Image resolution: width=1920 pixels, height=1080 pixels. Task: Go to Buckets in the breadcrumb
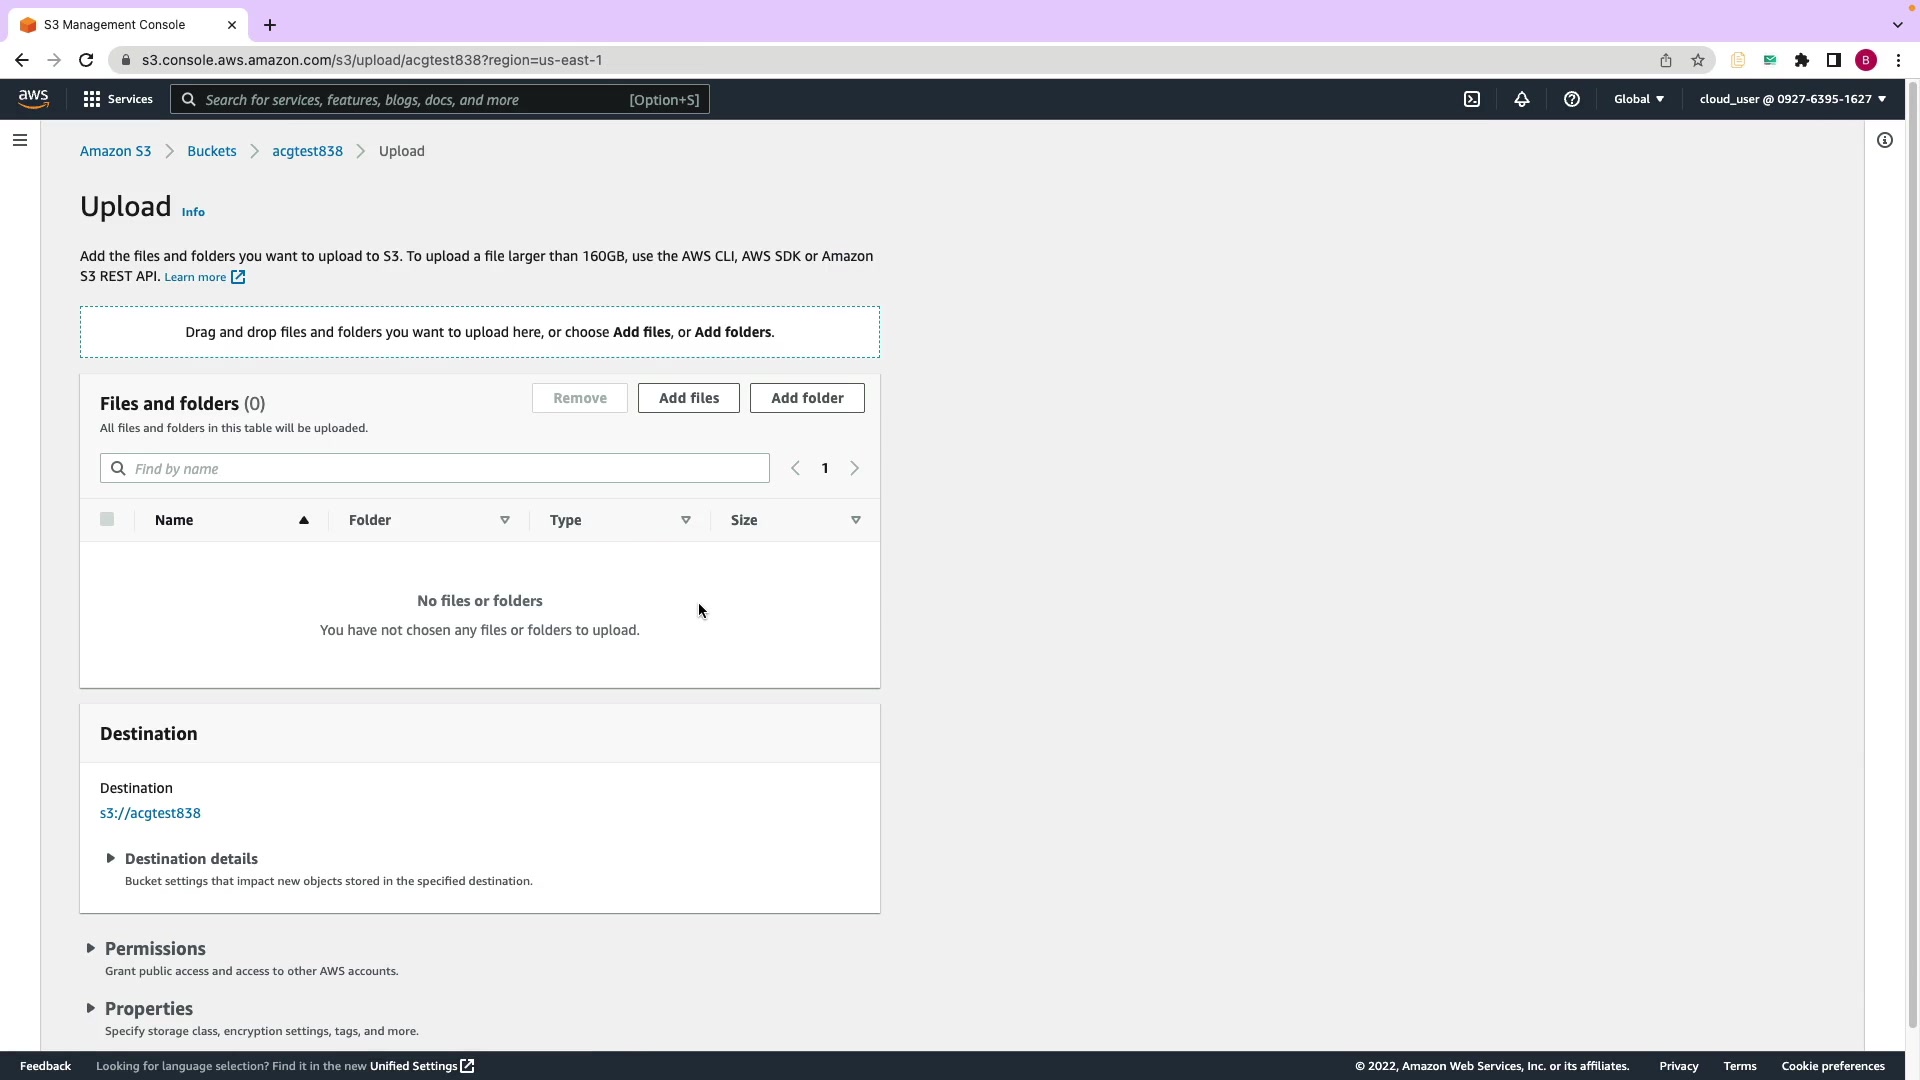[211, 151]
